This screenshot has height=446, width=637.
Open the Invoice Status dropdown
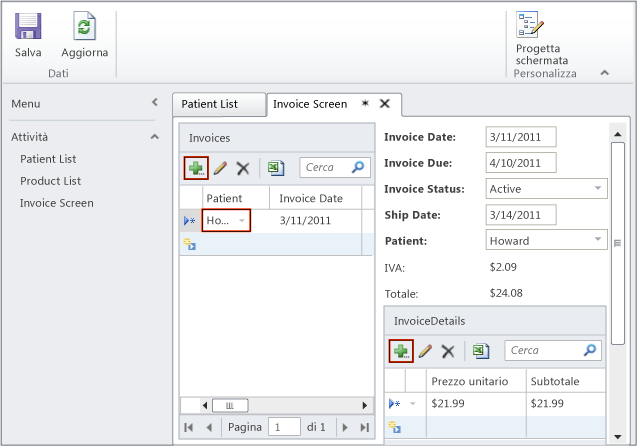[x=598, y=188]
